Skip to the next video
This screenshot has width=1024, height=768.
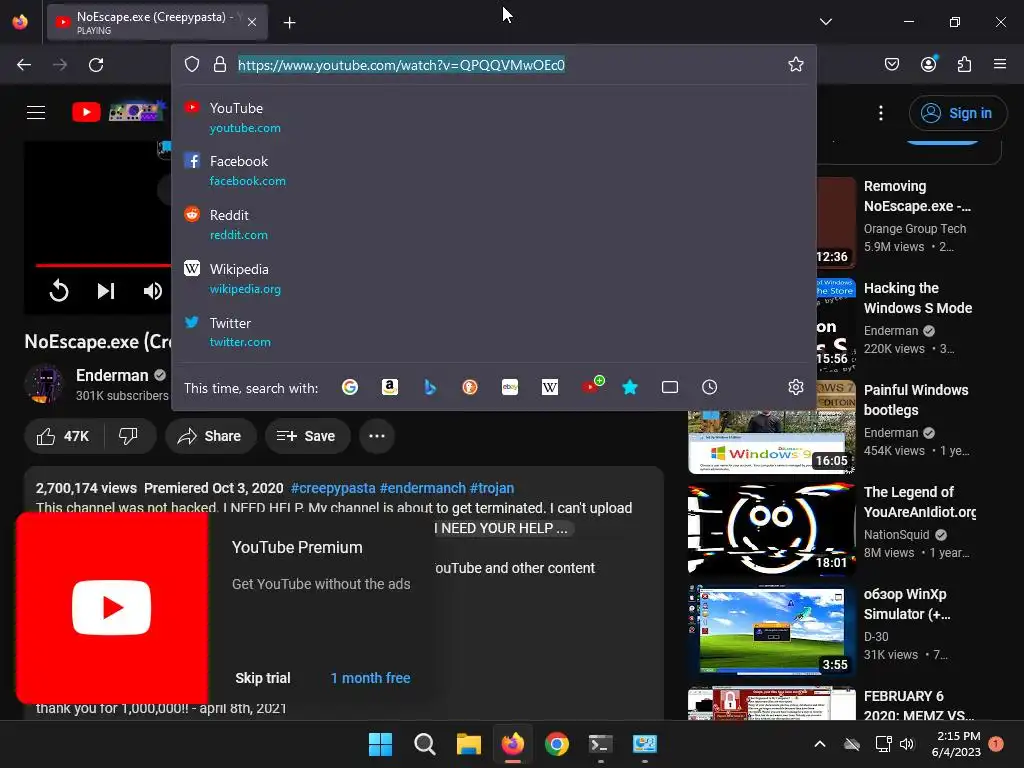coord(106,291)
